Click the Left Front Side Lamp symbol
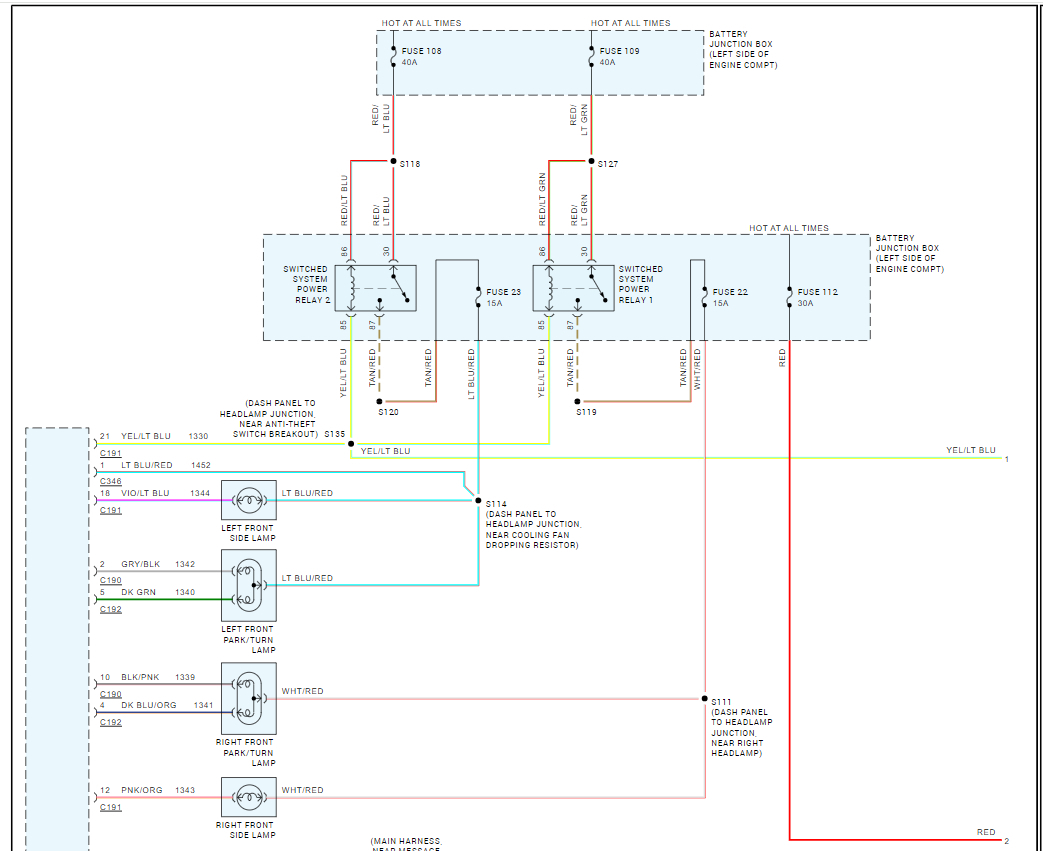Image resolution: width=1043 pixels, height=851 pixels. [249, 500]
